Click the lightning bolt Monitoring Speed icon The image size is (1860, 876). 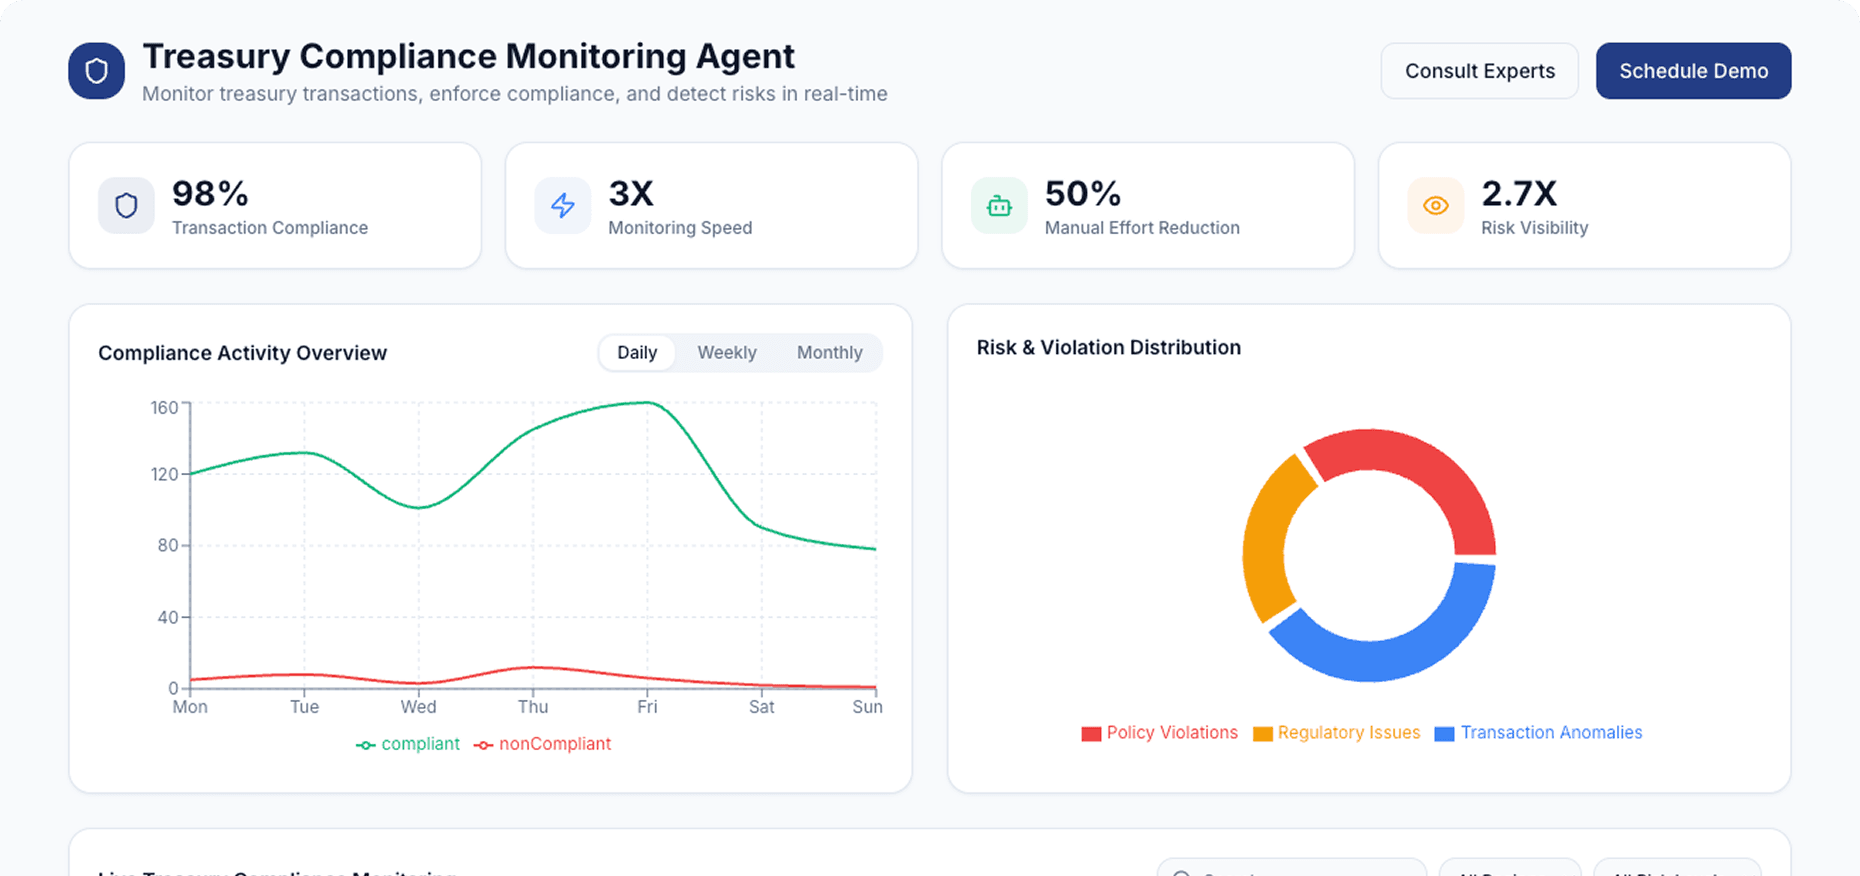pyautogui.click(x=563, y=206)
